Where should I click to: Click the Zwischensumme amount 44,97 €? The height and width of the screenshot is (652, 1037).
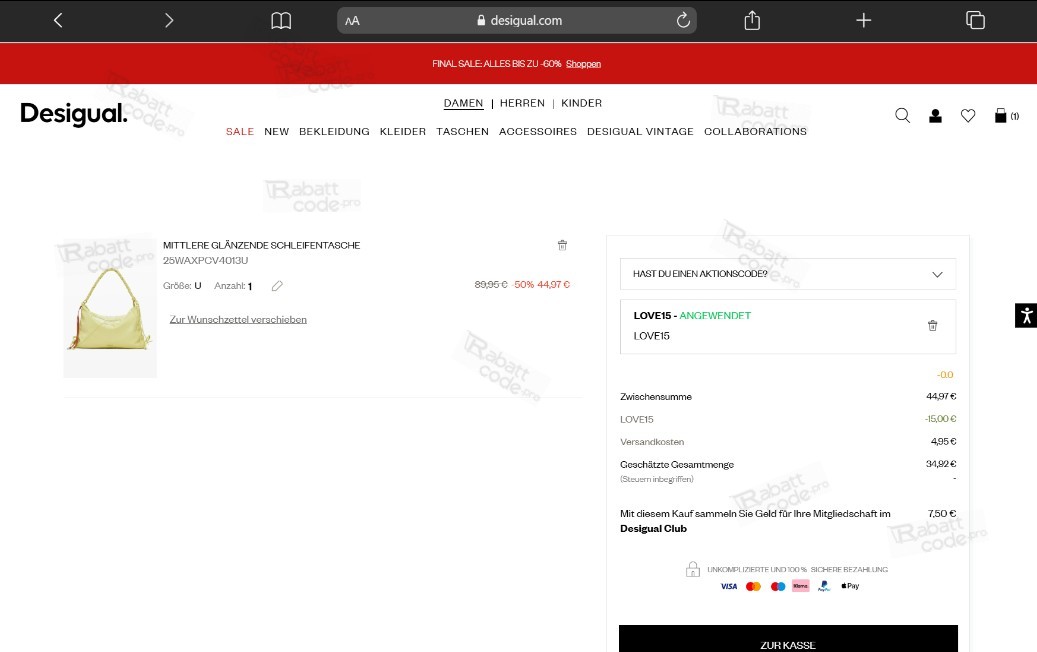[x=941, y=396]
